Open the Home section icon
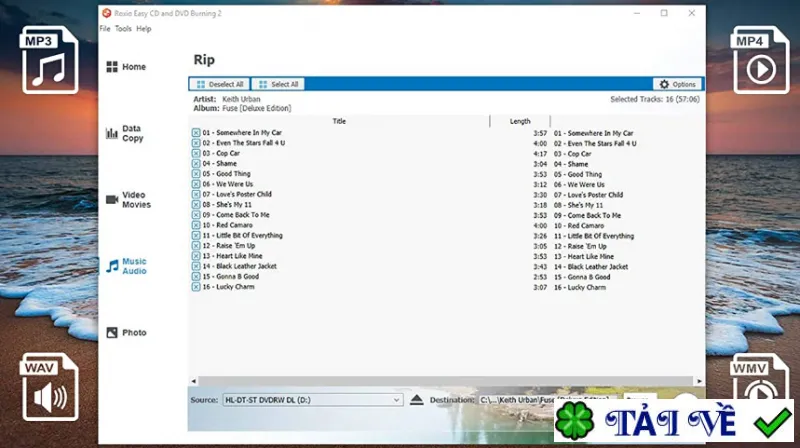Image resolution: width=800 pixels, height=448 pixels. coord(112,67)
